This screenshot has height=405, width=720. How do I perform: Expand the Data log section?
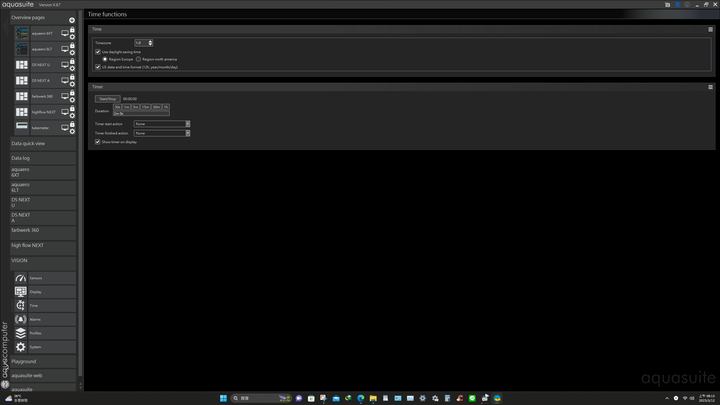(43, 158)
